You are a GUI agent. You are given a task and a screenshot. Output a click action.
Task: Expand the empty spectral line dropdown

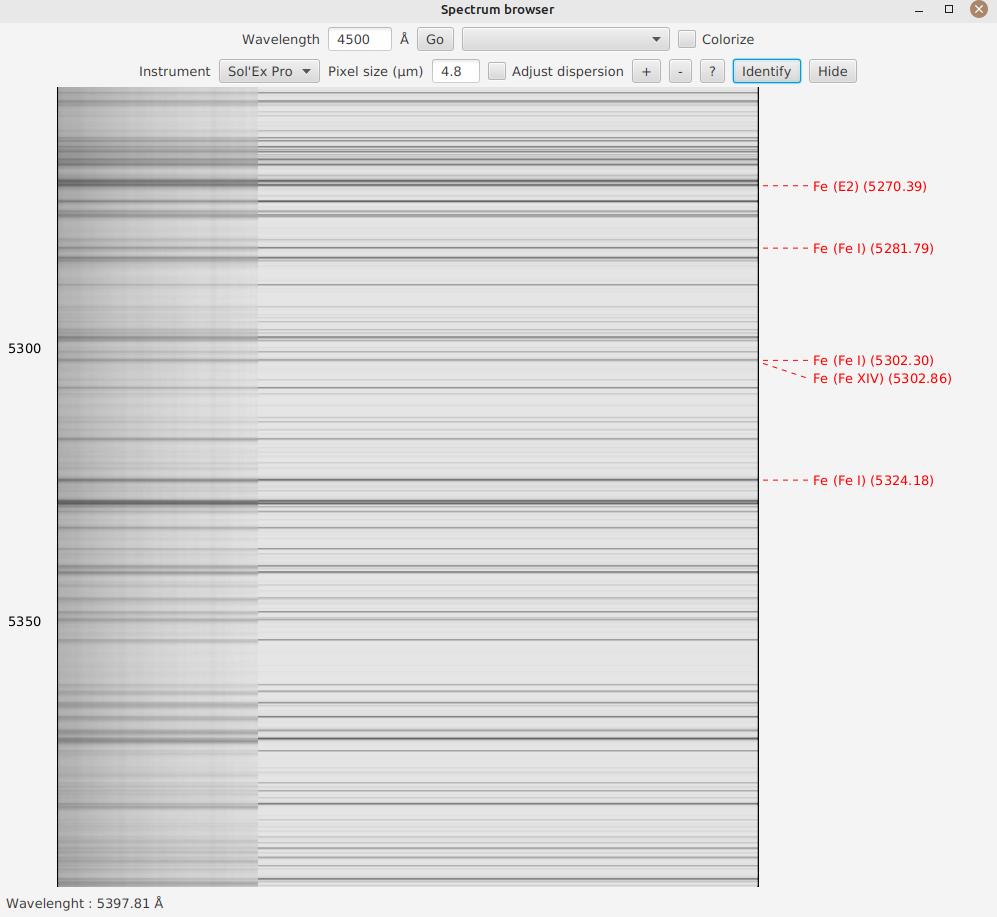565,40
